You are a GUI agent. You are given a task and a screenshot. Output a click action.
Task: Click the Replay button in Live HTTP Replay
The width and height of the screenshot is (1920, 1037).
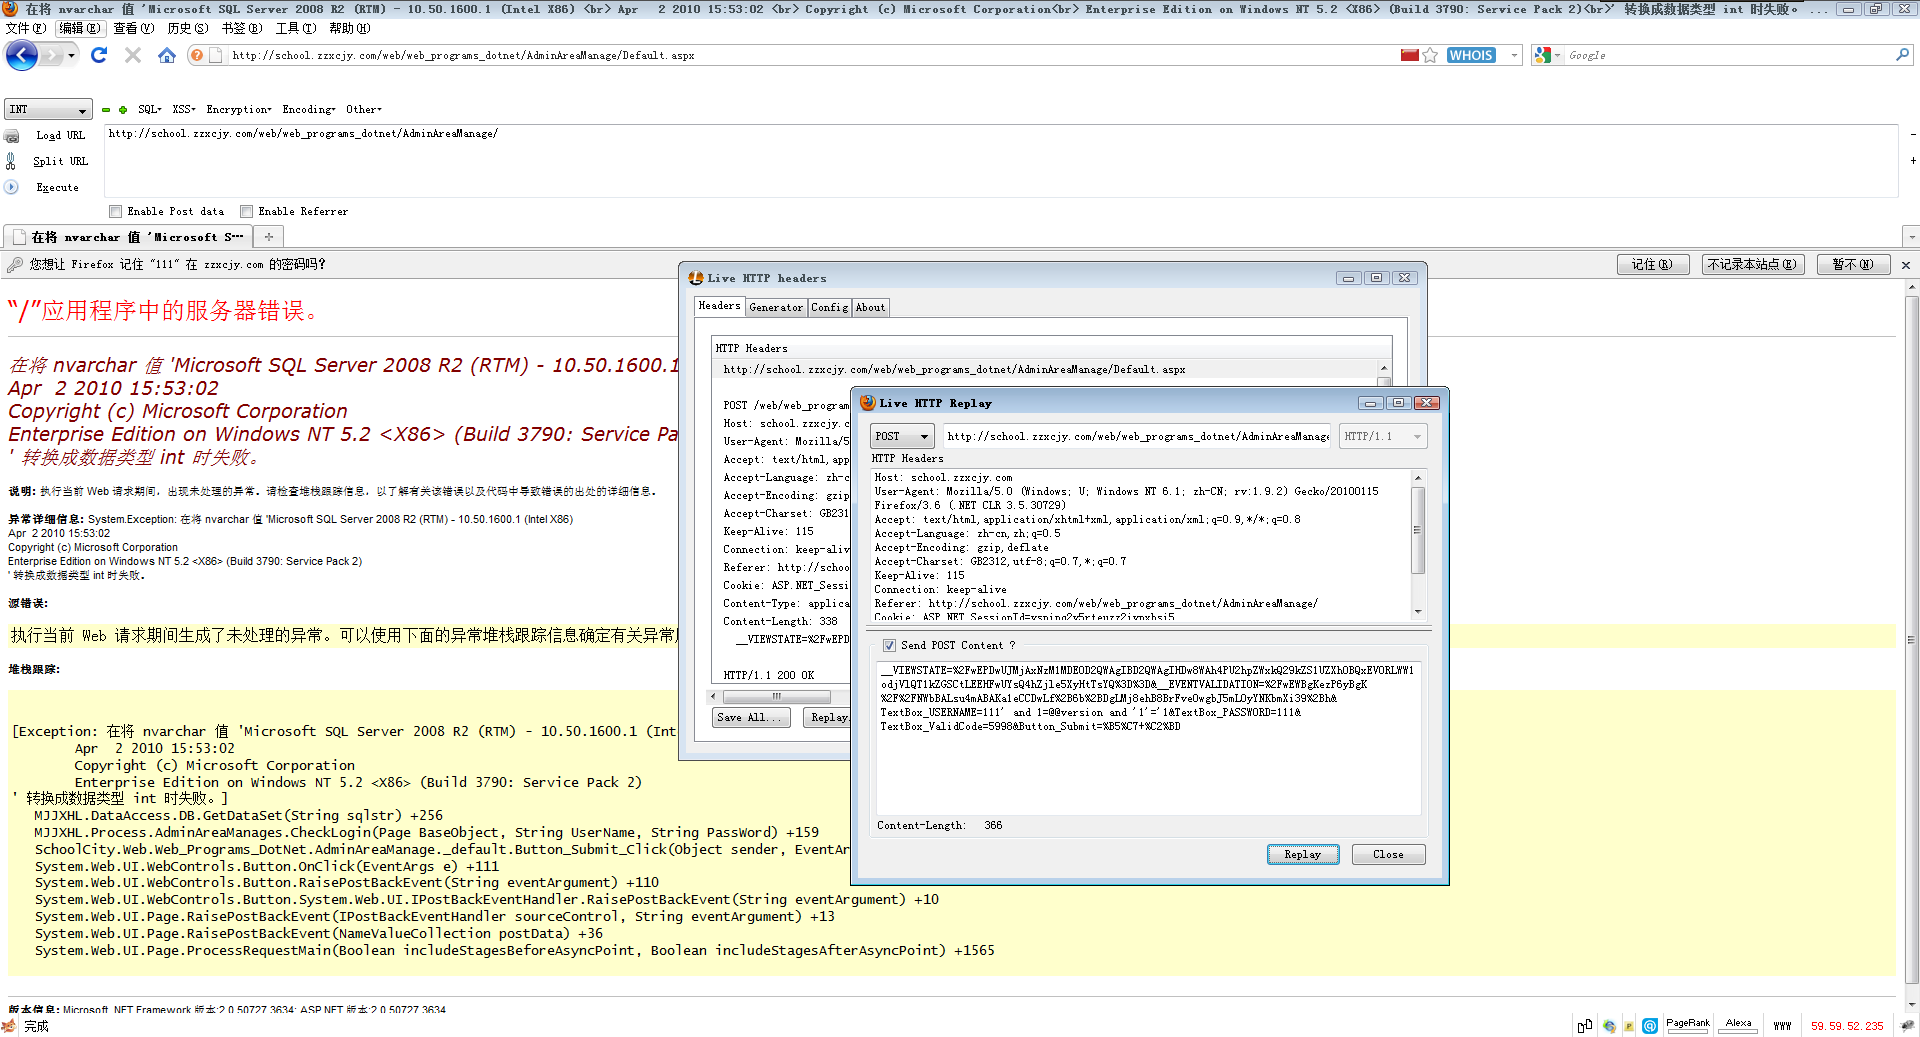1303,855
